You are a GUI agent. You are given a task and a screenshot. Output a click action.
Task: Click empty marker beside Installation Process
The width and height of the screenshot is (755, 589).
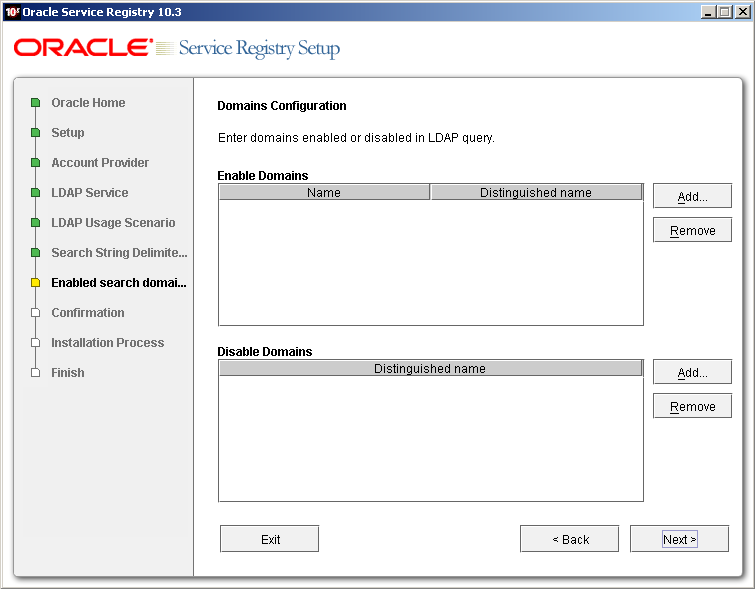click(x=35, y=342)
